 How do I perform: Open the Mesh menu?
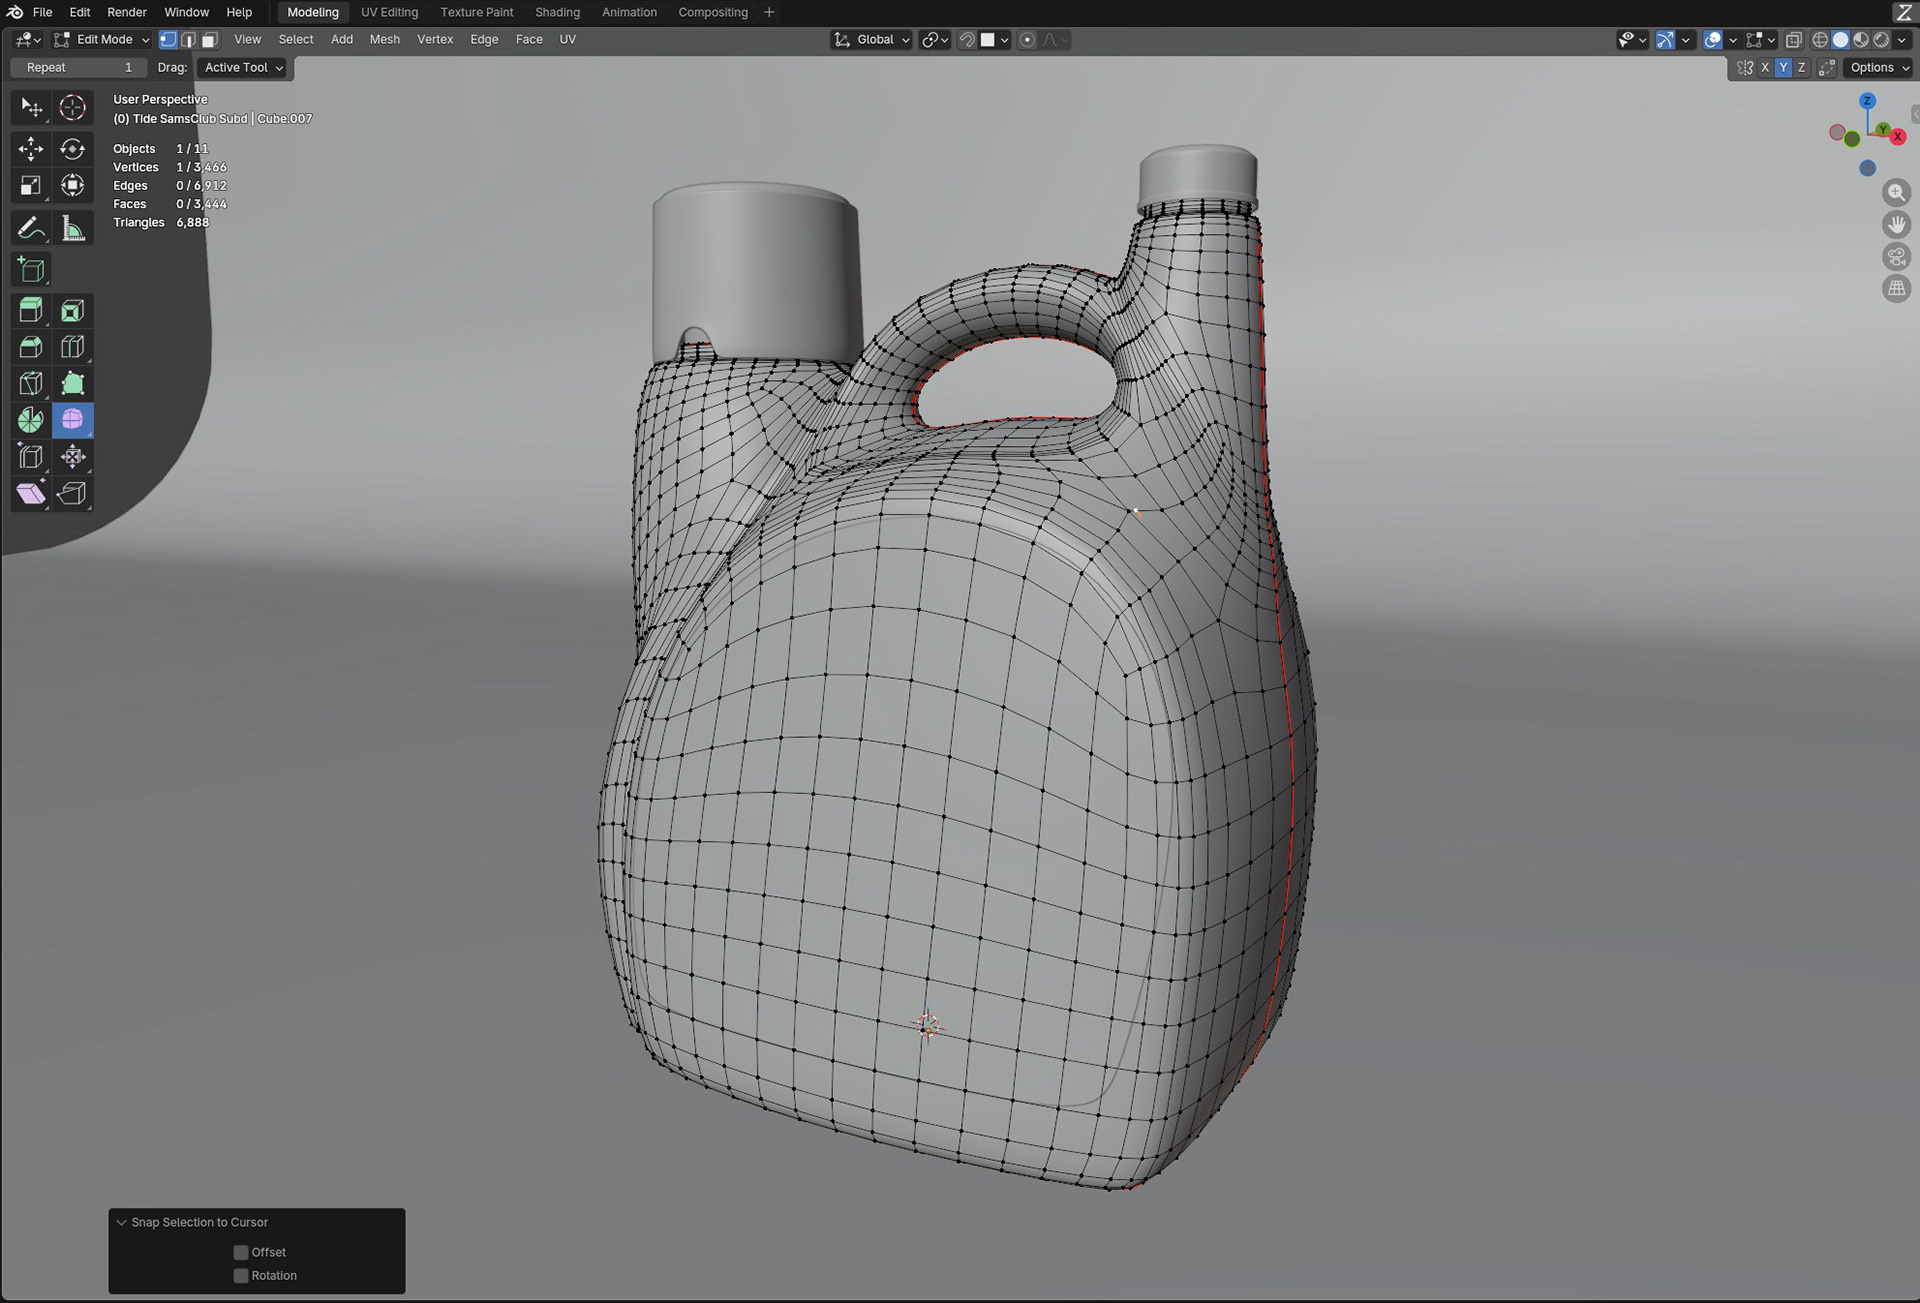tap(384, 39)
